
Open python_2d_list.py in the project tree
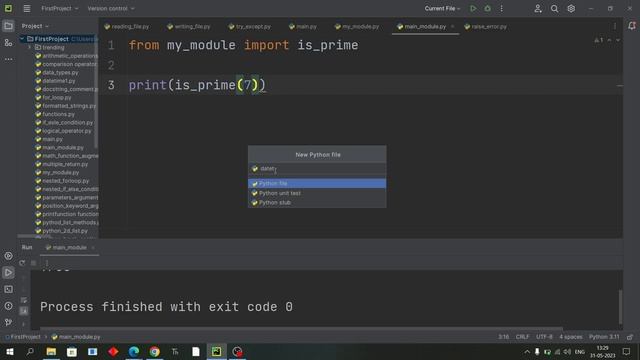pos(65,231)
